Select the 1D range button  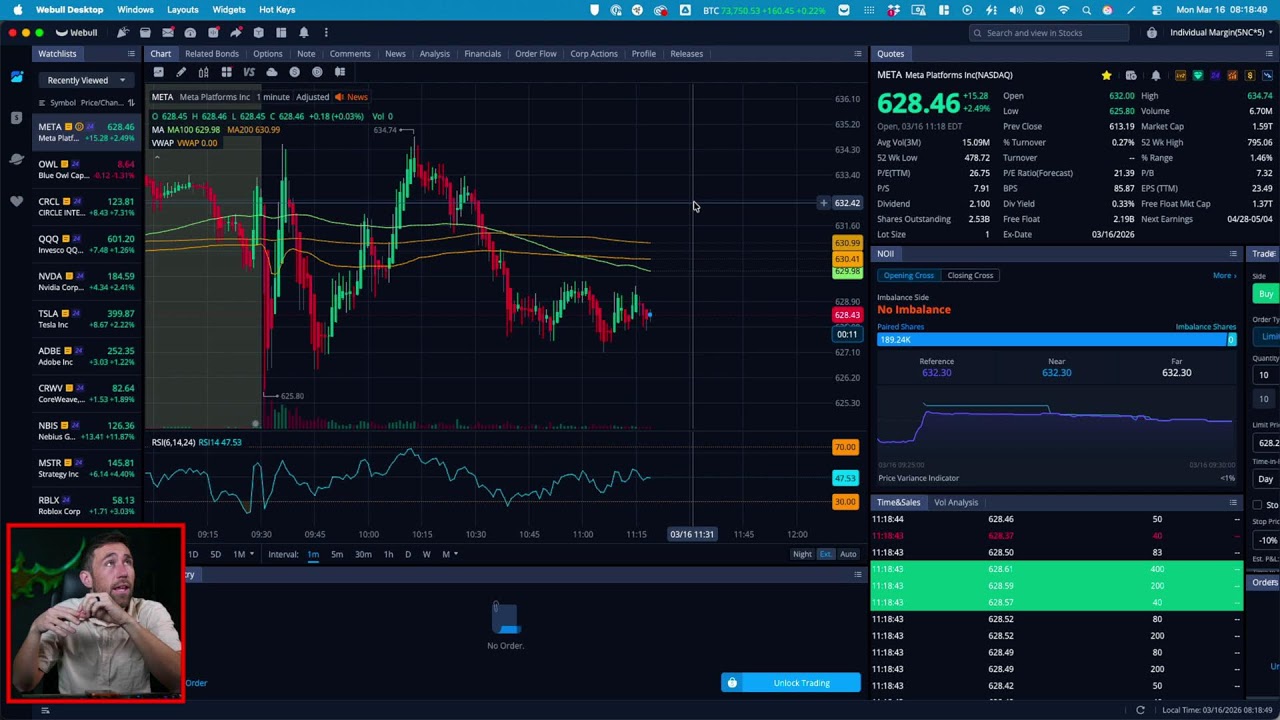(193, 554)
